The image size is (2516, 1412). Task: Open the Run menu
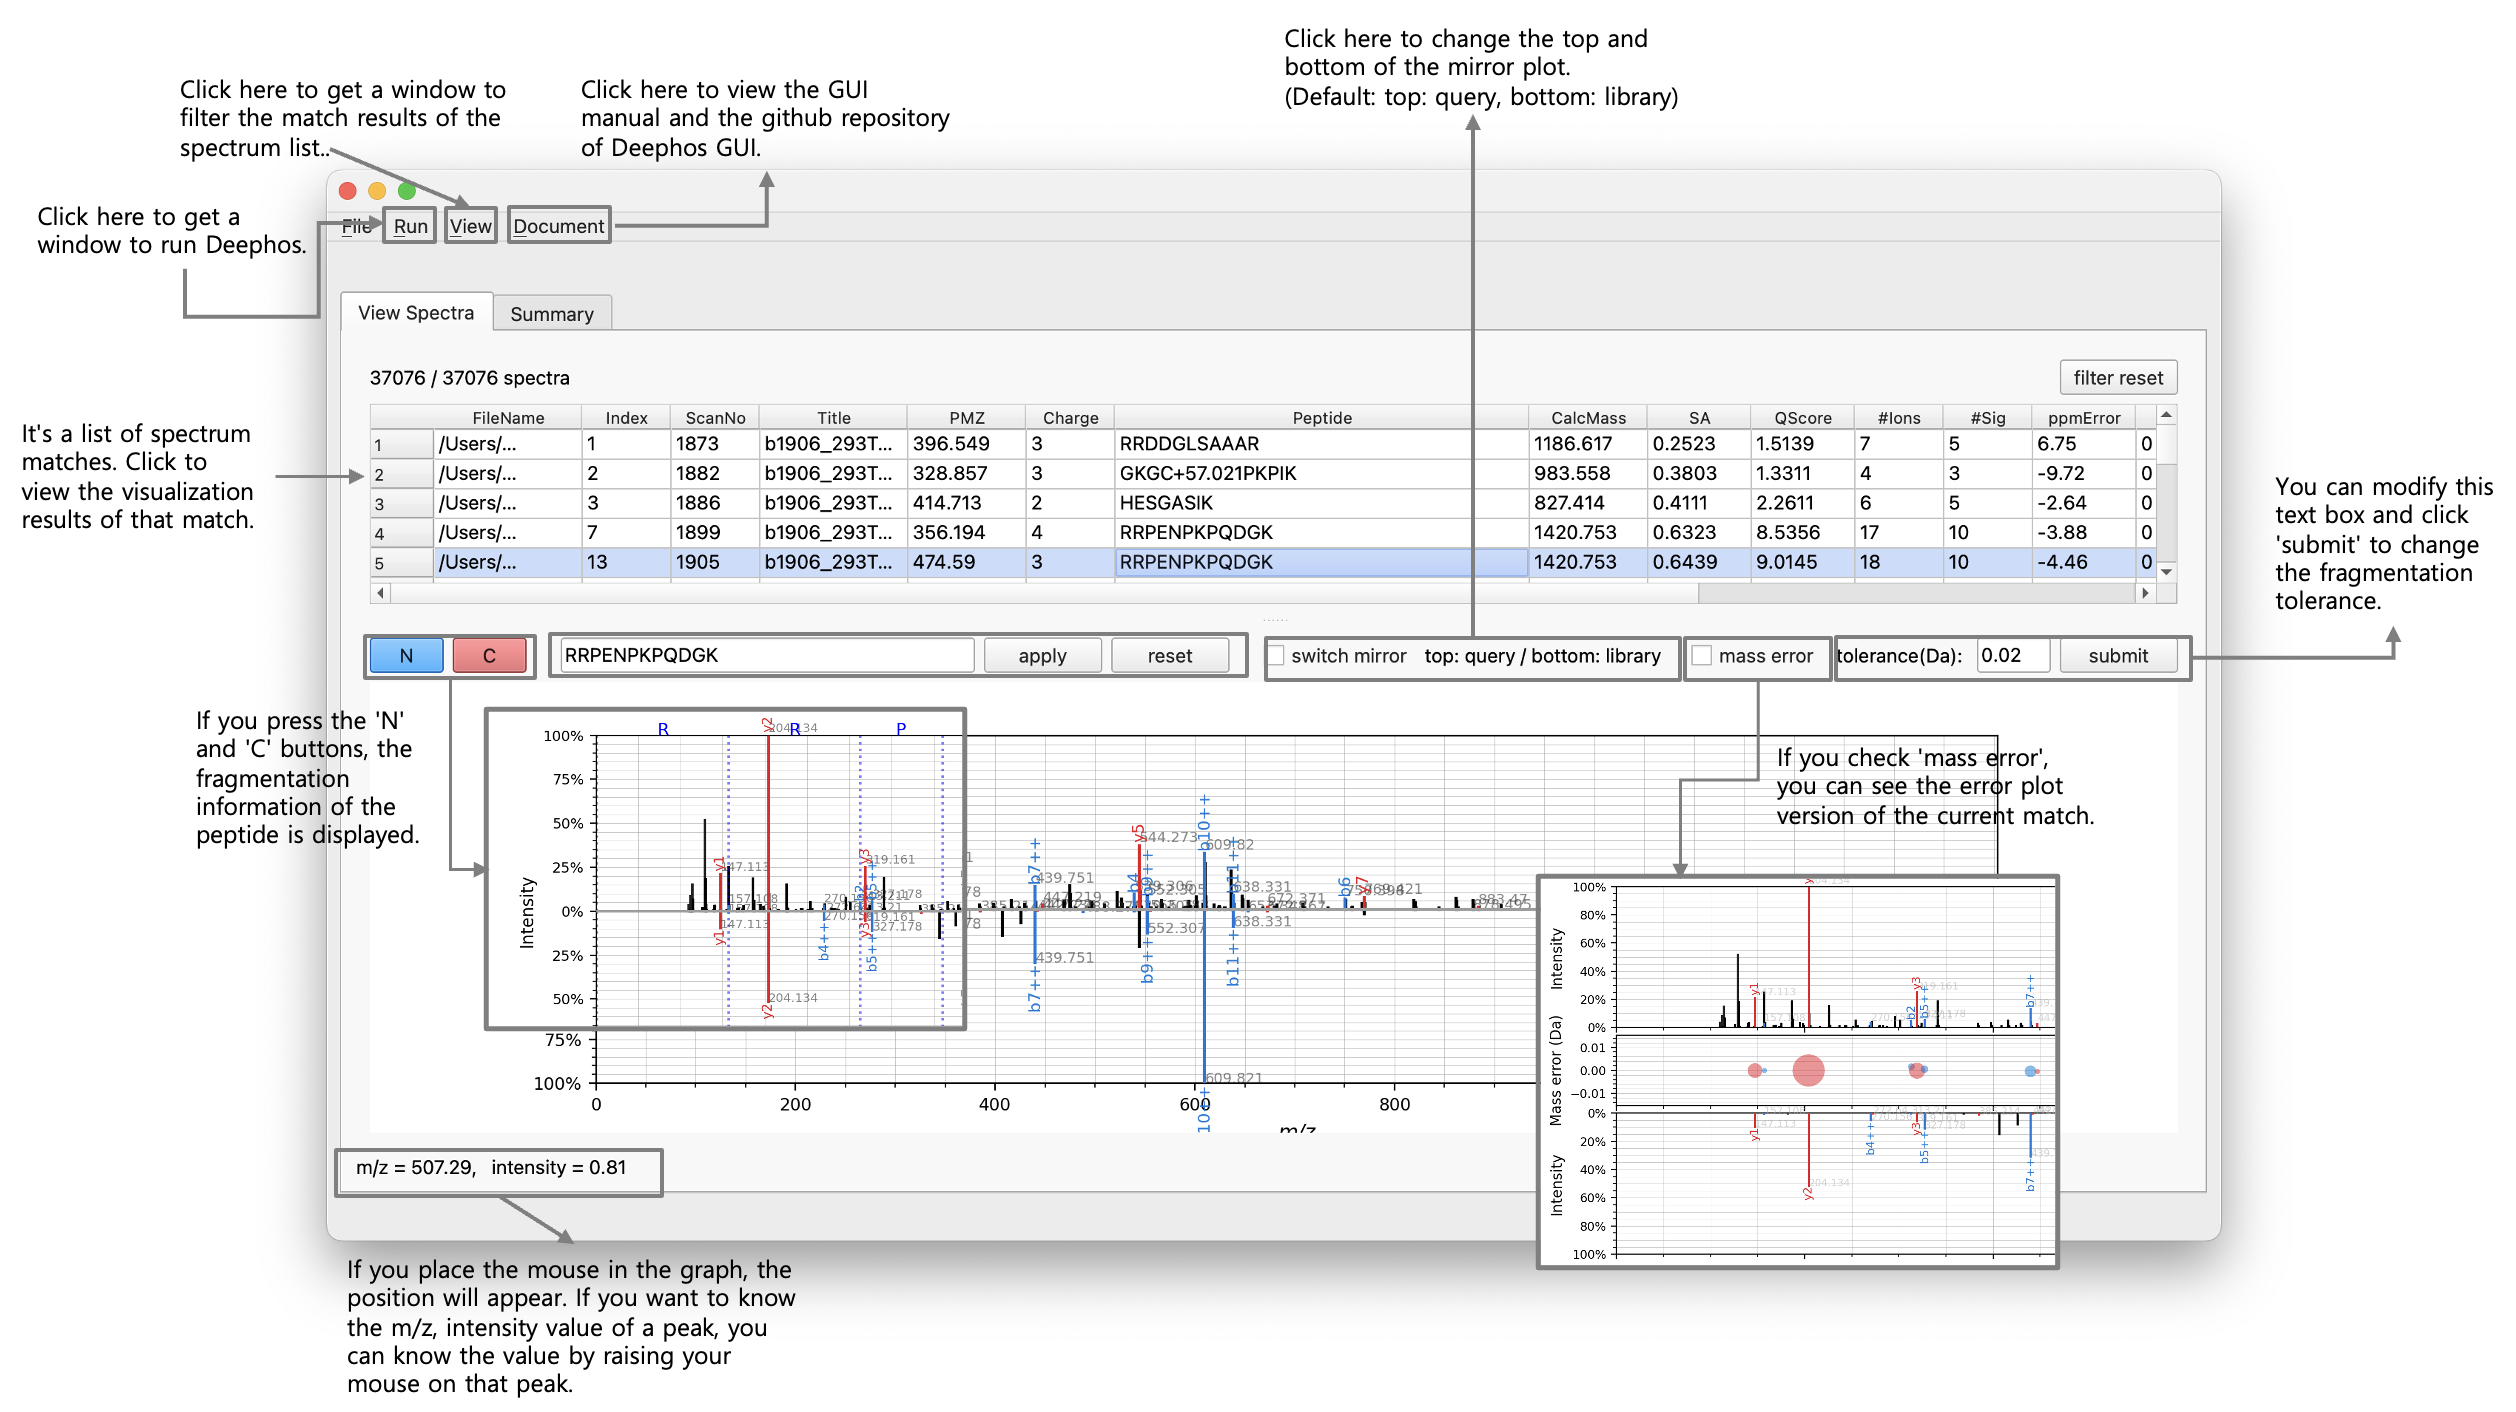pyautogui.click(x=410, y=226)
